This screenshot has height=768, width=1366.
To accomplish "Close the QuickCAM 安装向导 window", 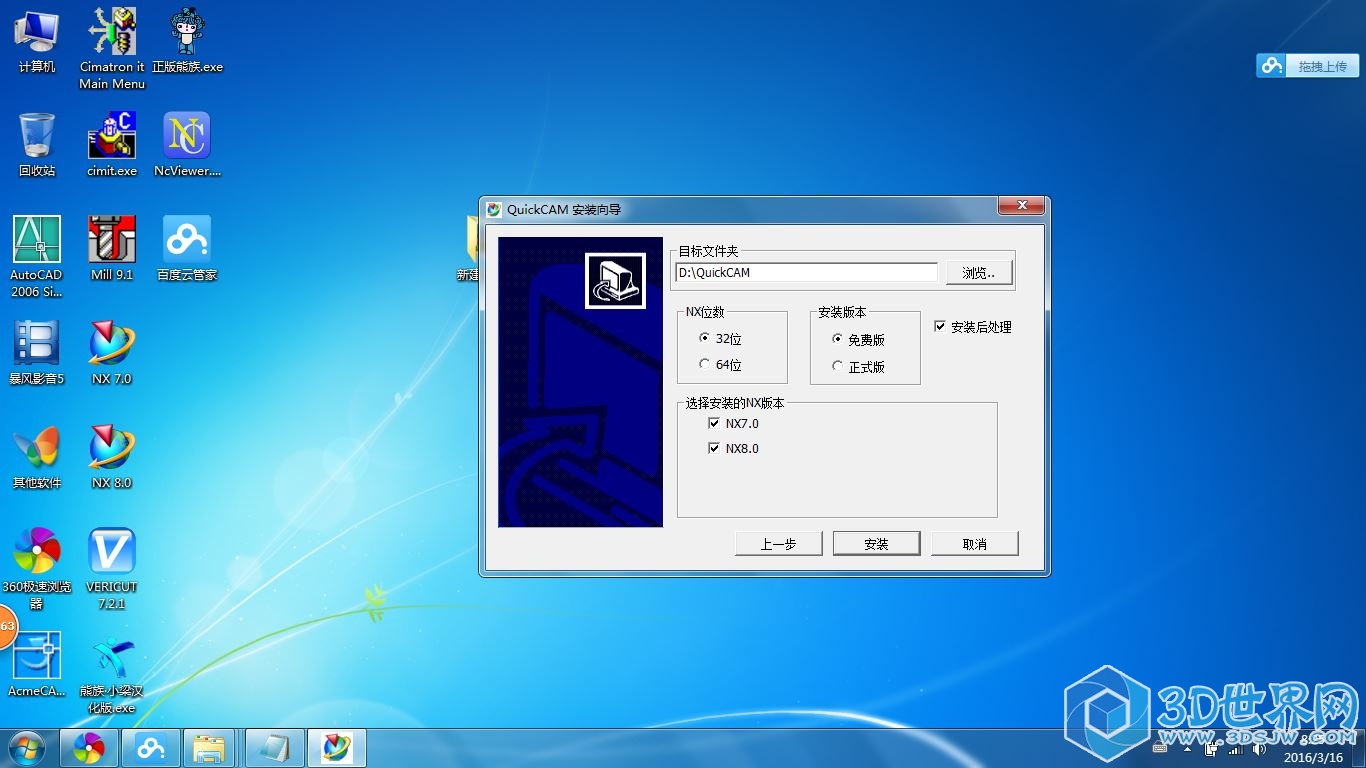I will pos(1022,206).
